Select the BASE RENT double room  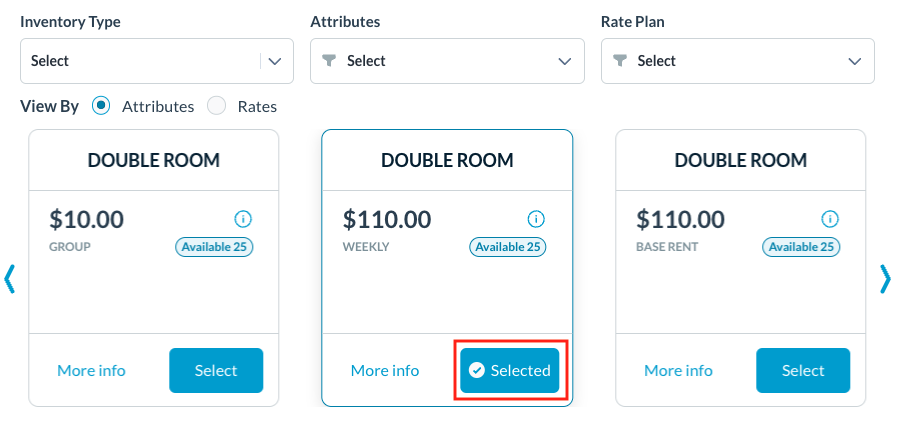tap(803, 371)
